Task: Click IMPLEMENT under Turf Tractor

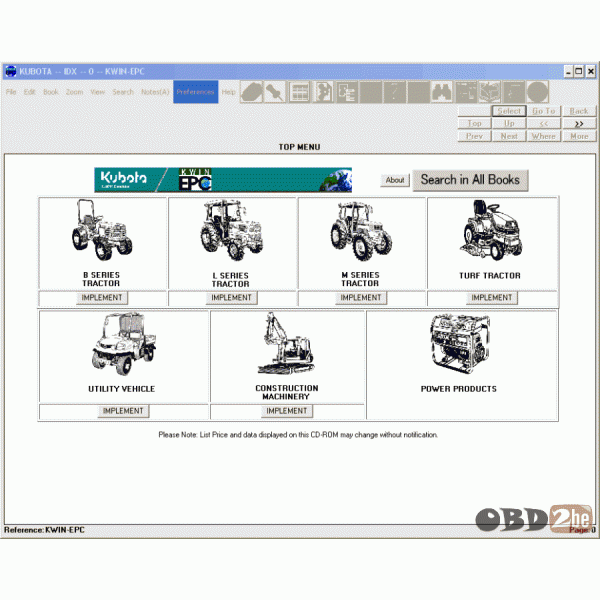Action: click(492, 298)
